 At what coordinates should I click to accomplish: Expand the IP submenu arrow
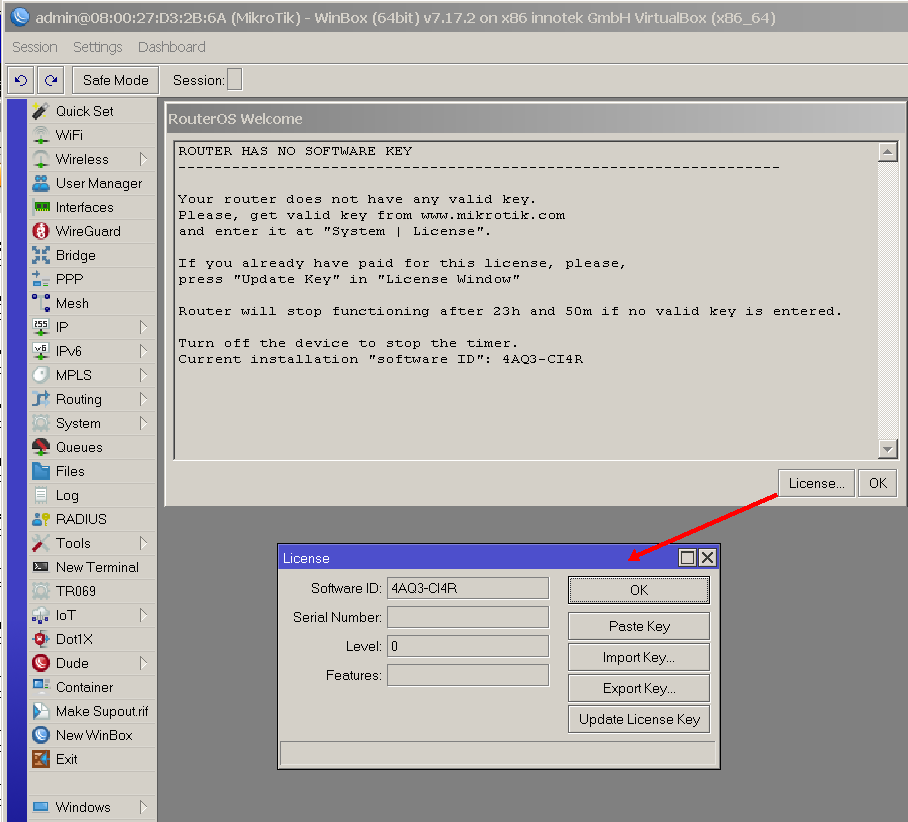point(143,327)
